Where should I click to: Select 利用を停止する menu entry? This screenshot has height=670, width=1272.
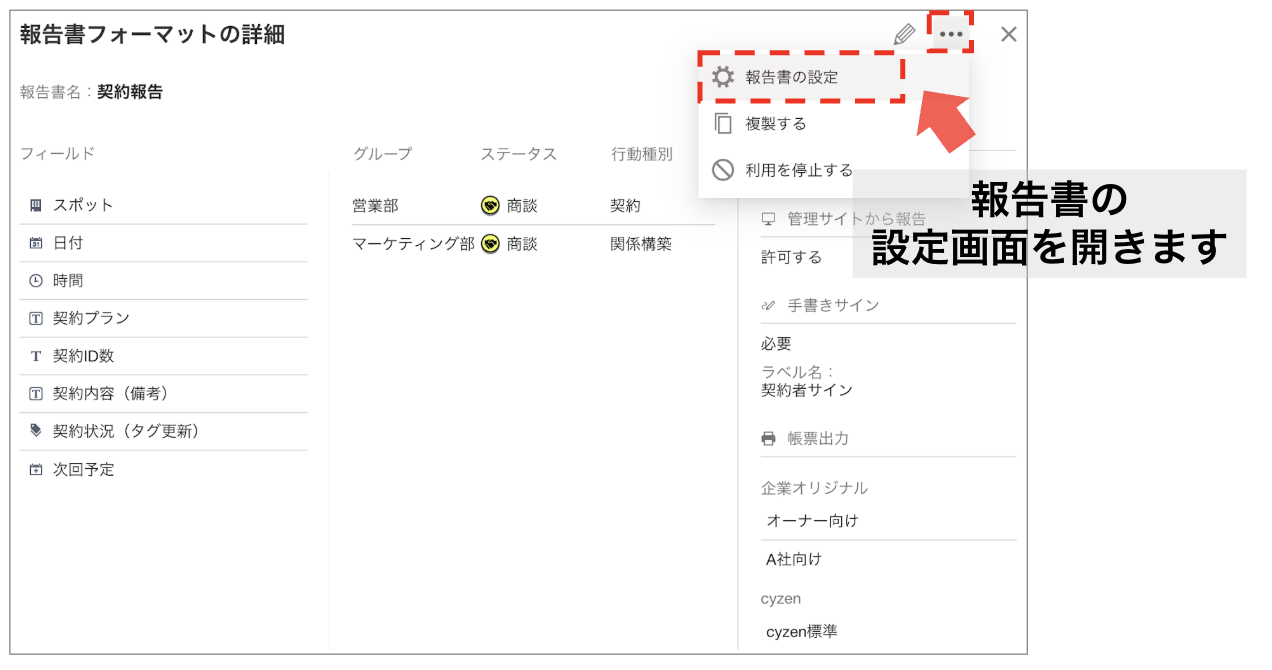tap(834, 170)
